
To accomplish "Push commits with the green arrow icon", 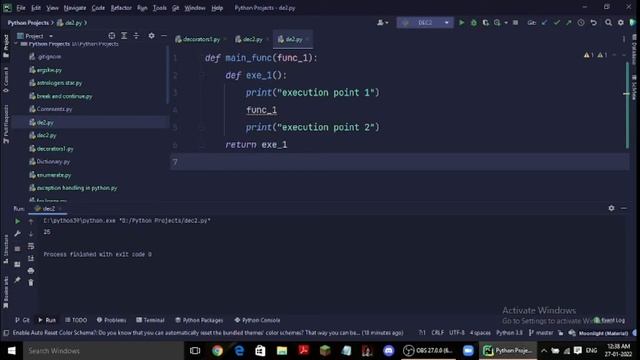I will click(569, 23).
